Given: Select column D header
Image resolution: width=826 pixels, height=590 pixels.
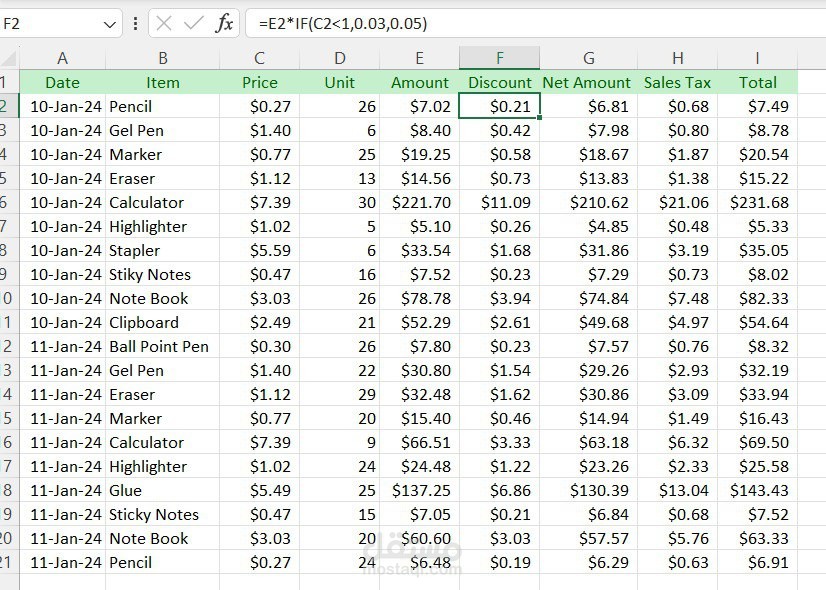Looking at the screenshot, I should click(339, 58).
